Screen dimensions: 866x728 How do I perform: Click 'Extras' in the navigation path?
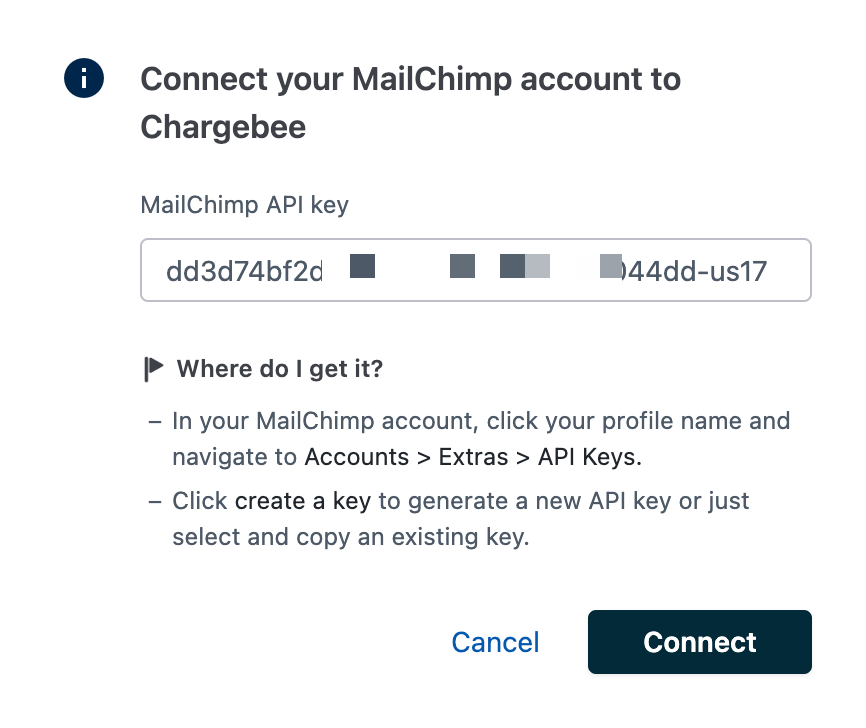(x=474, y=457)
